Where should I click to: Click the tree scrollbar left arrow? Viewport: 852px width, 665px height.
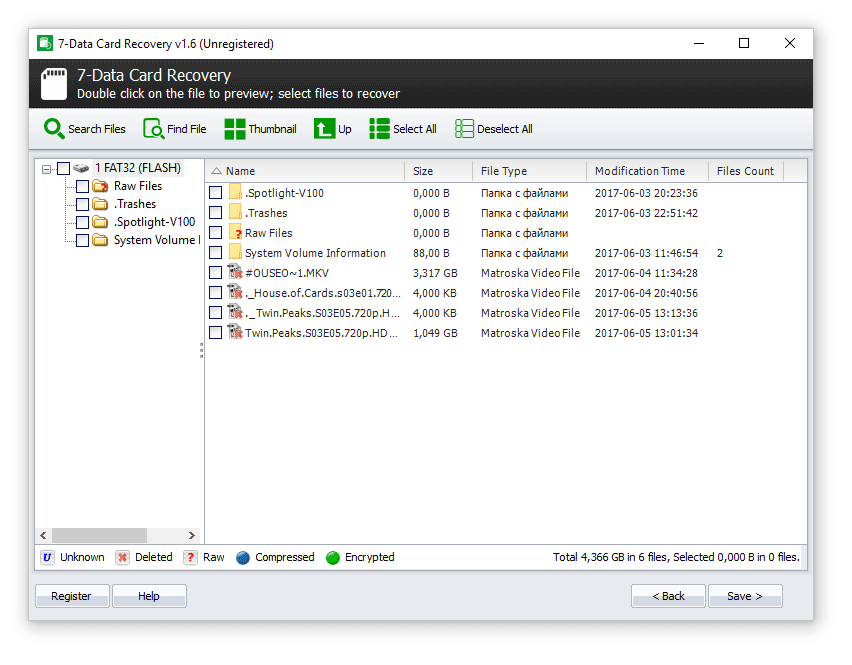[x=43, y=535]
